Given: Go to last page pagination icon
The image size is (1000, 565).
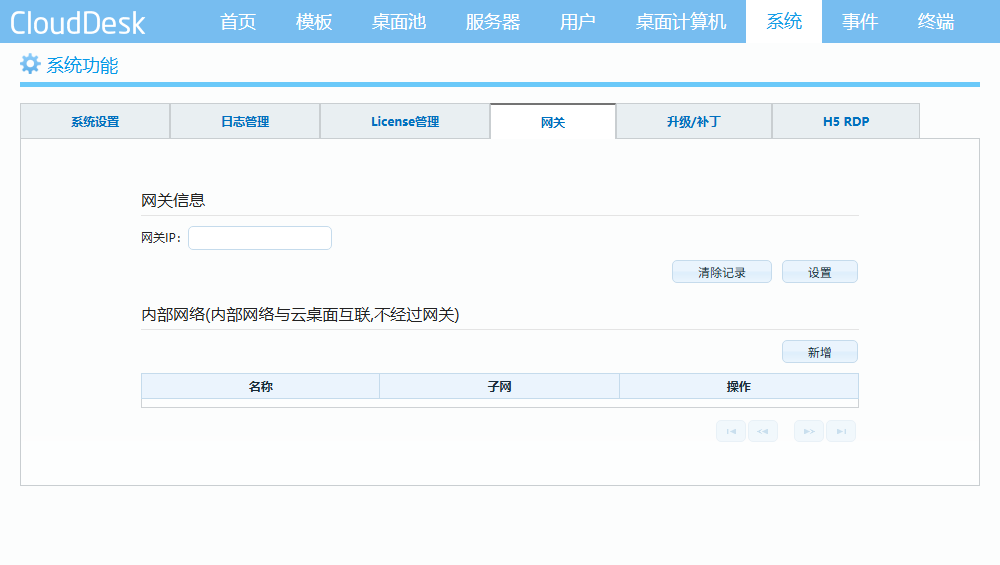Looking at the screenshot, I should tap(841, 431).
